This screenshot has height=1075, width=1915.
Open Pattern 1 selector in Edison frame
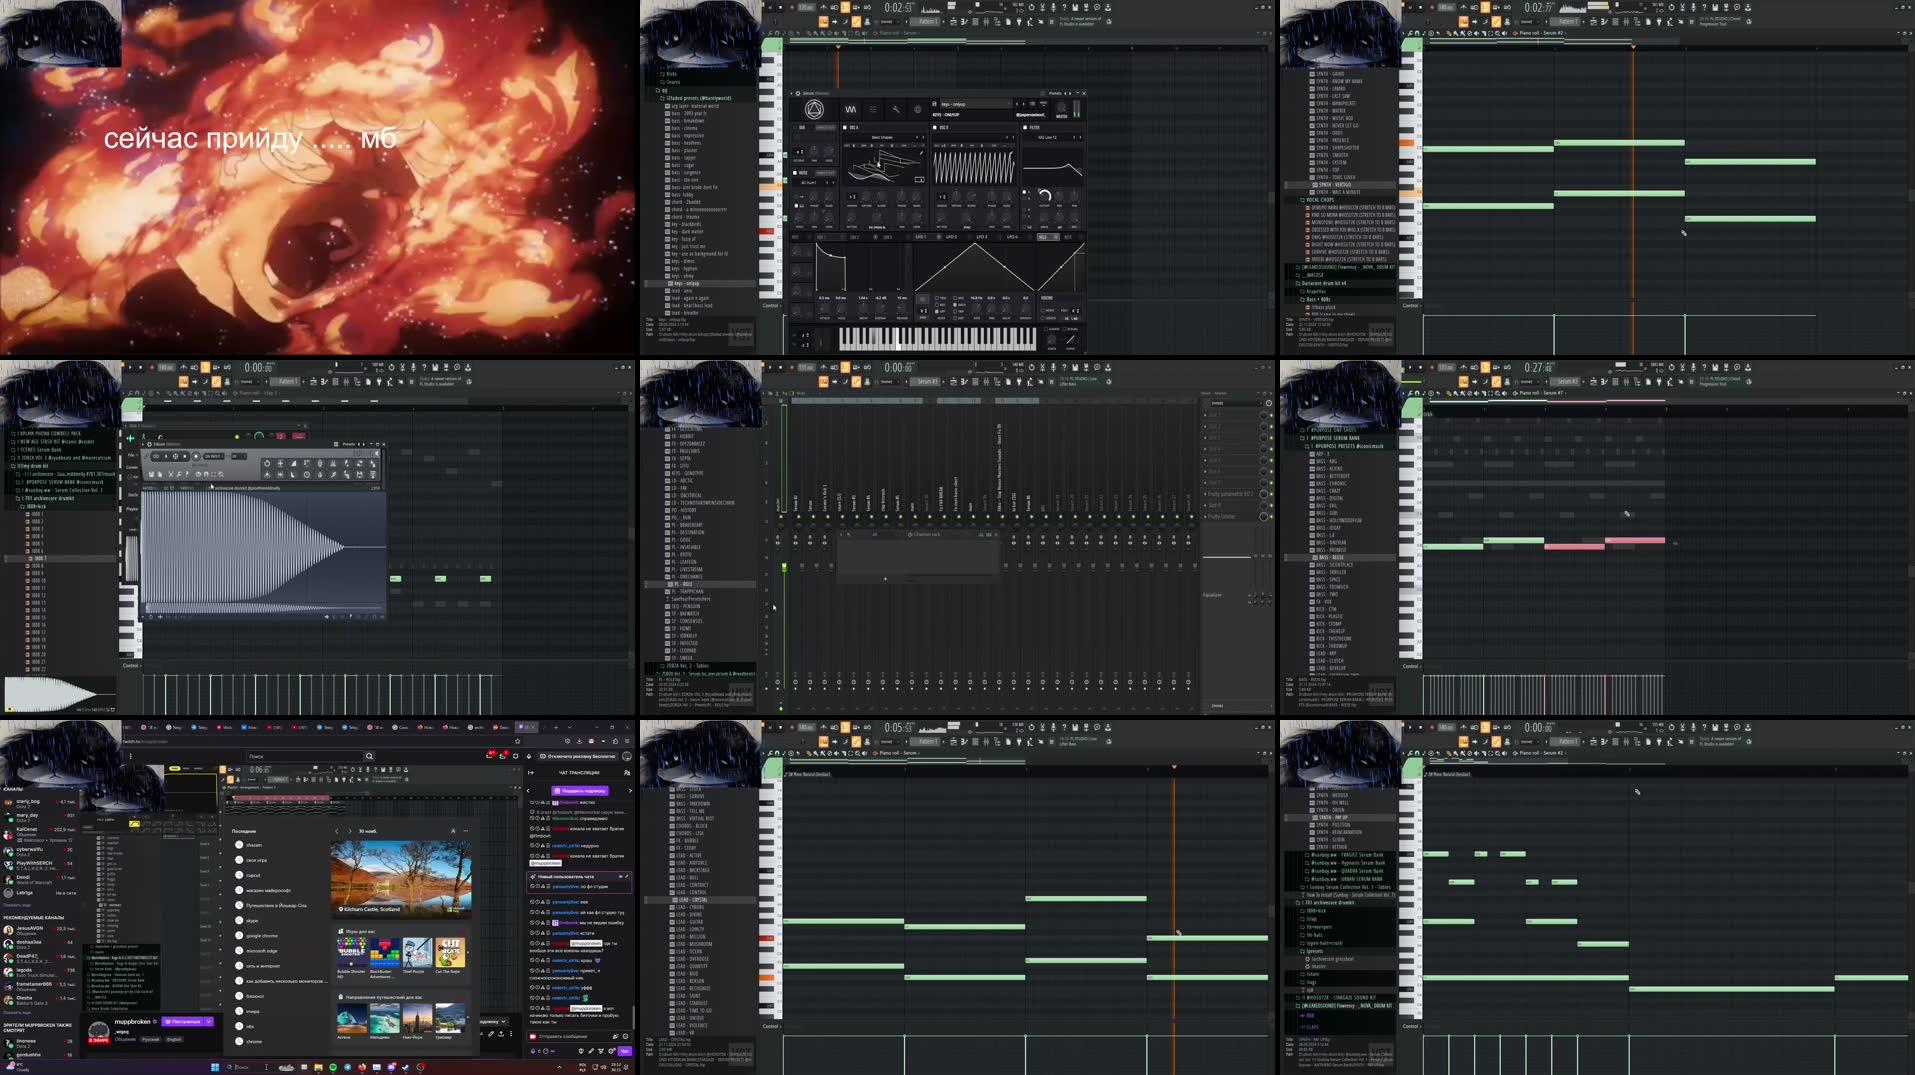(286, 381)
